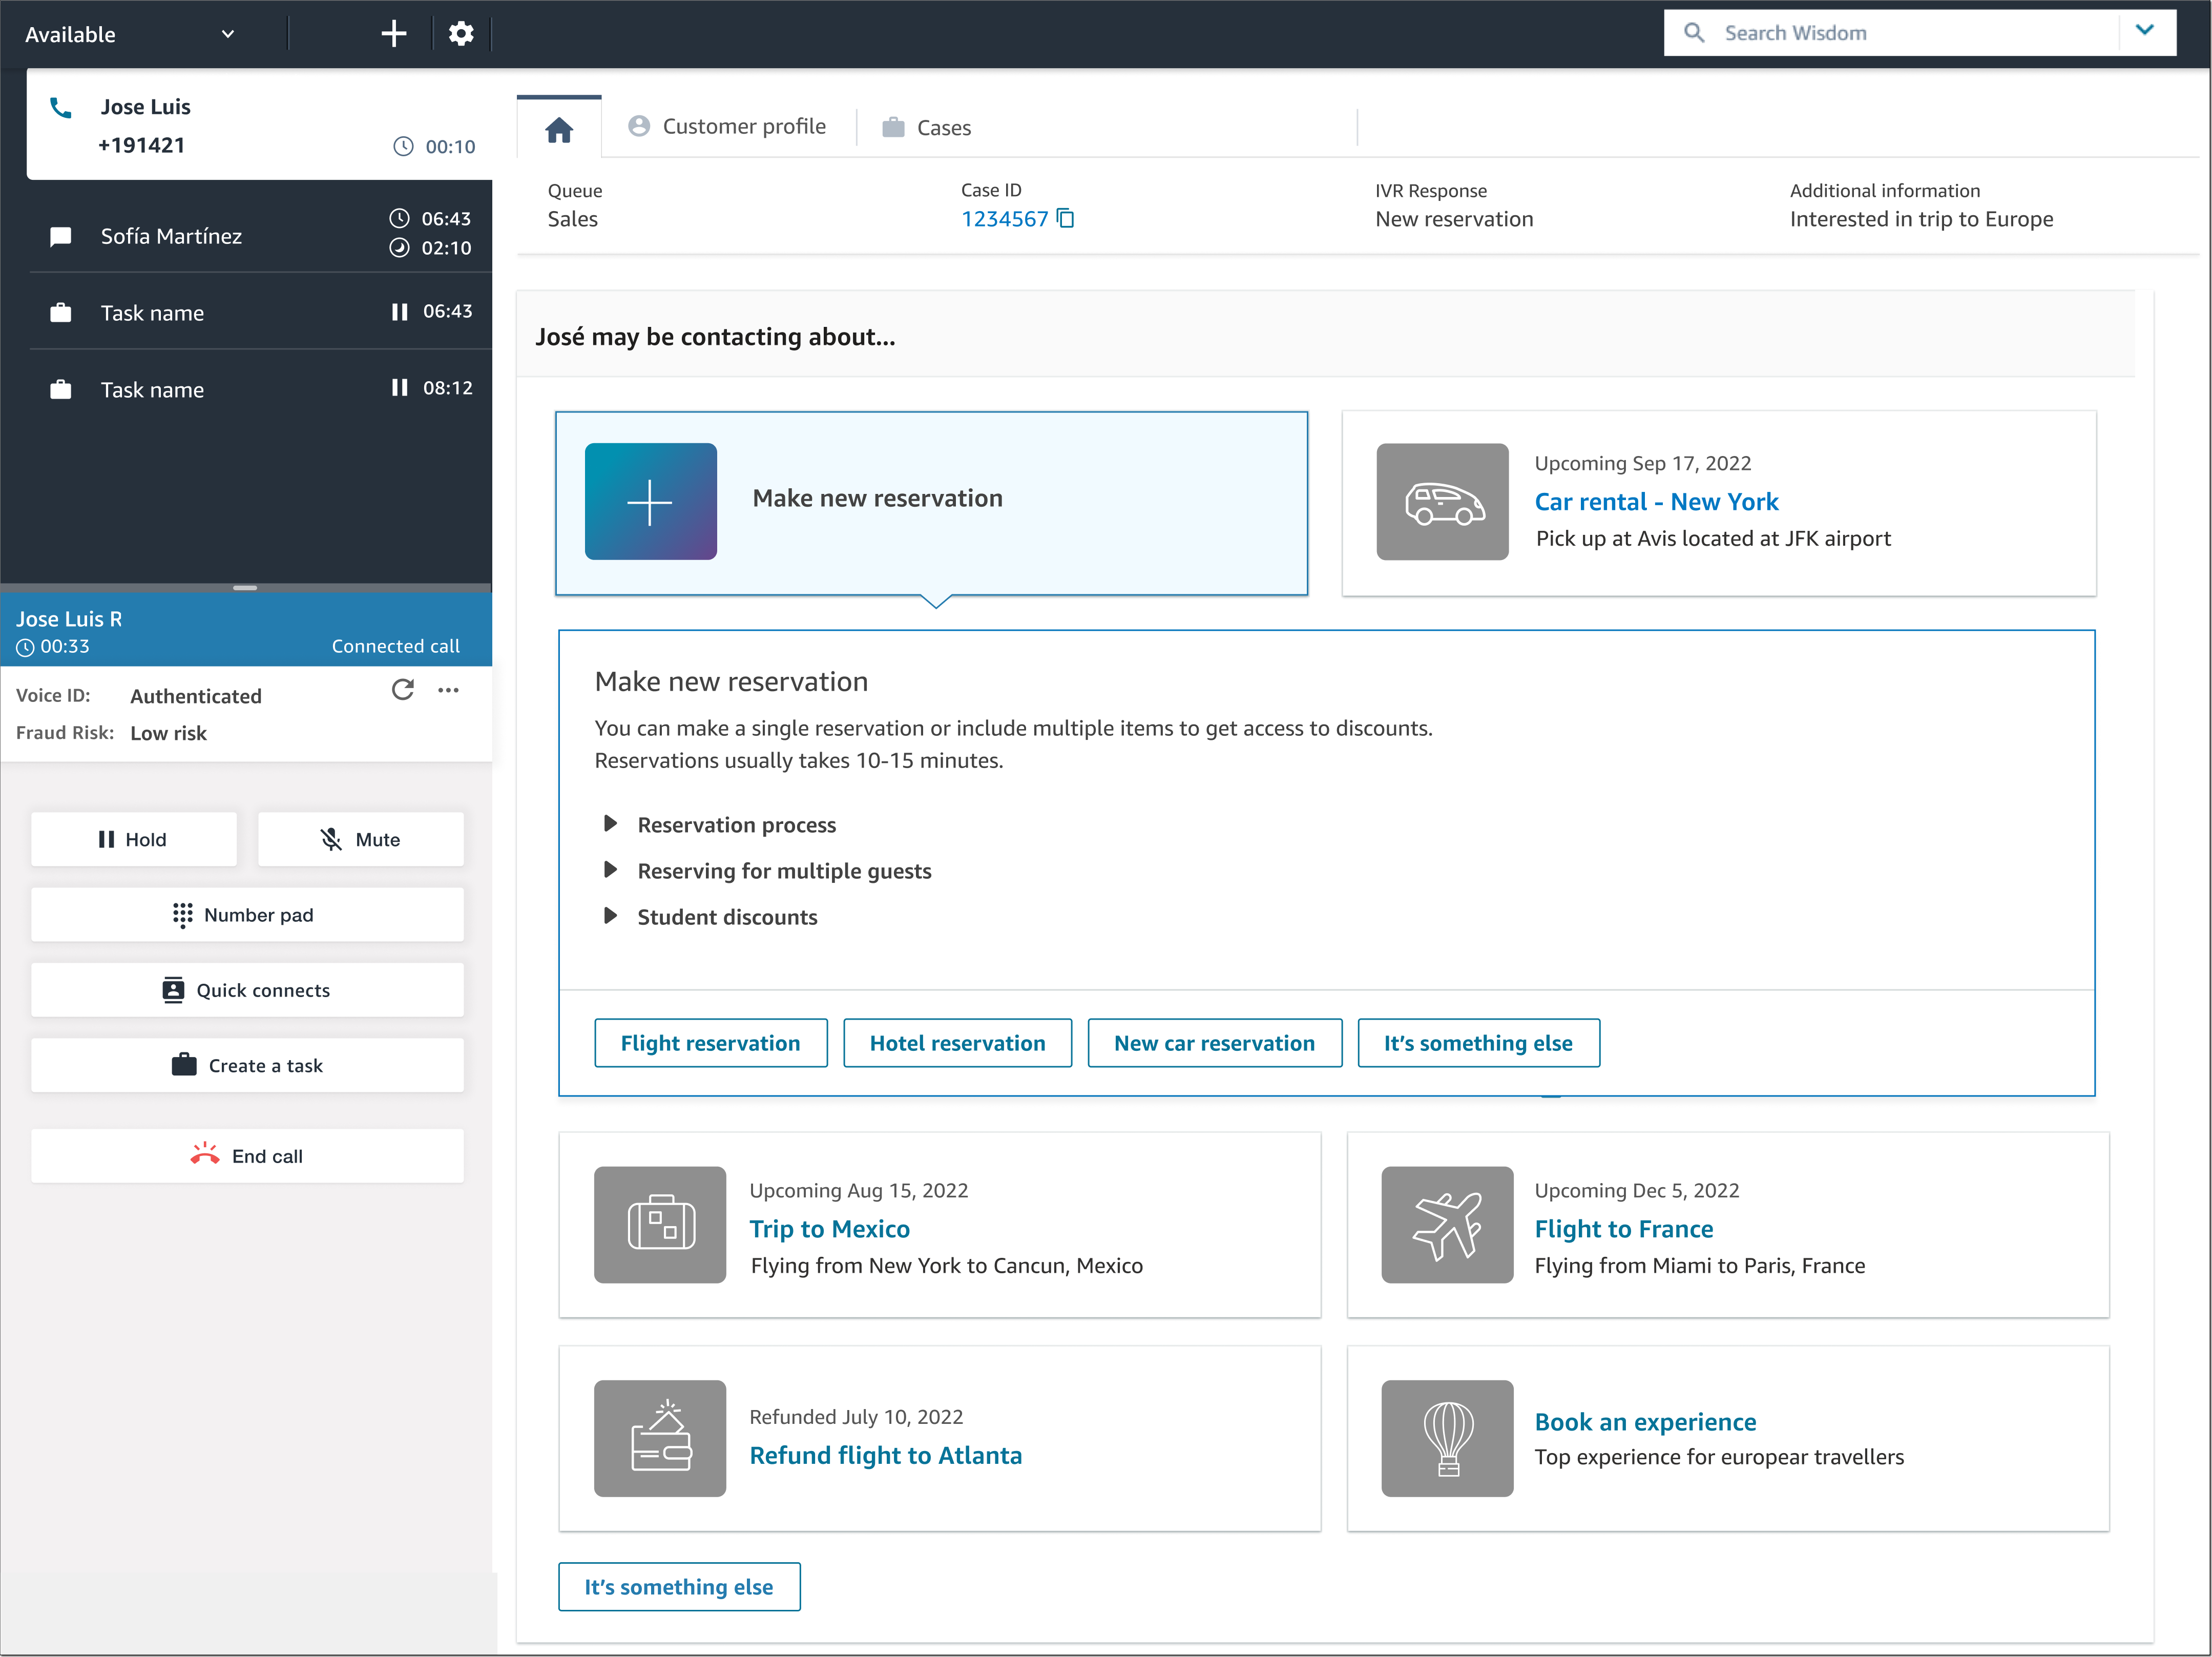Image resolution: width=2212 pixels, height=1657 pixels.
Task: Select the Hotel reservation button
Action: [955, 1043]
